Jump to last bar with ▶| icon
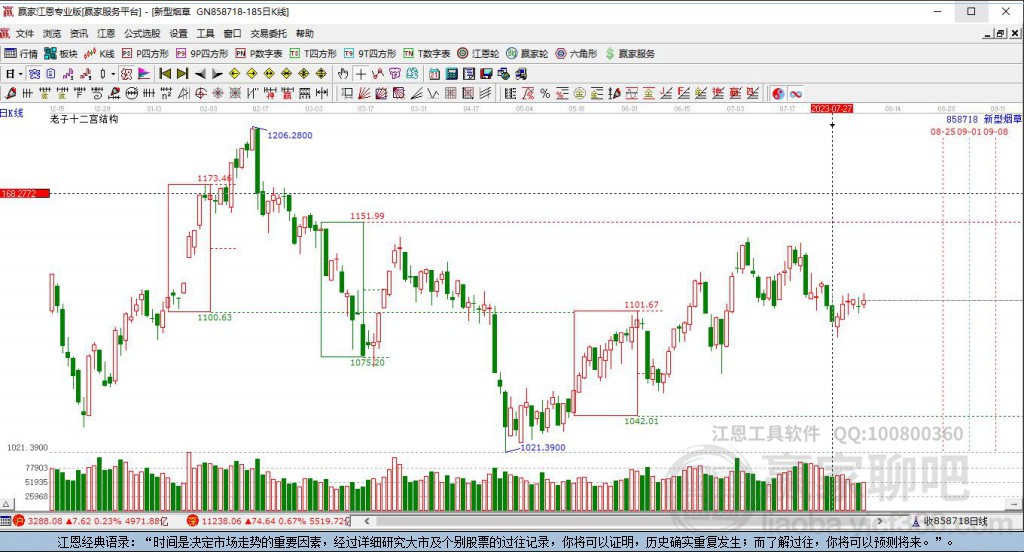Image resolution: width=1024 pixels, height=552 pixels. coord(182,74)
